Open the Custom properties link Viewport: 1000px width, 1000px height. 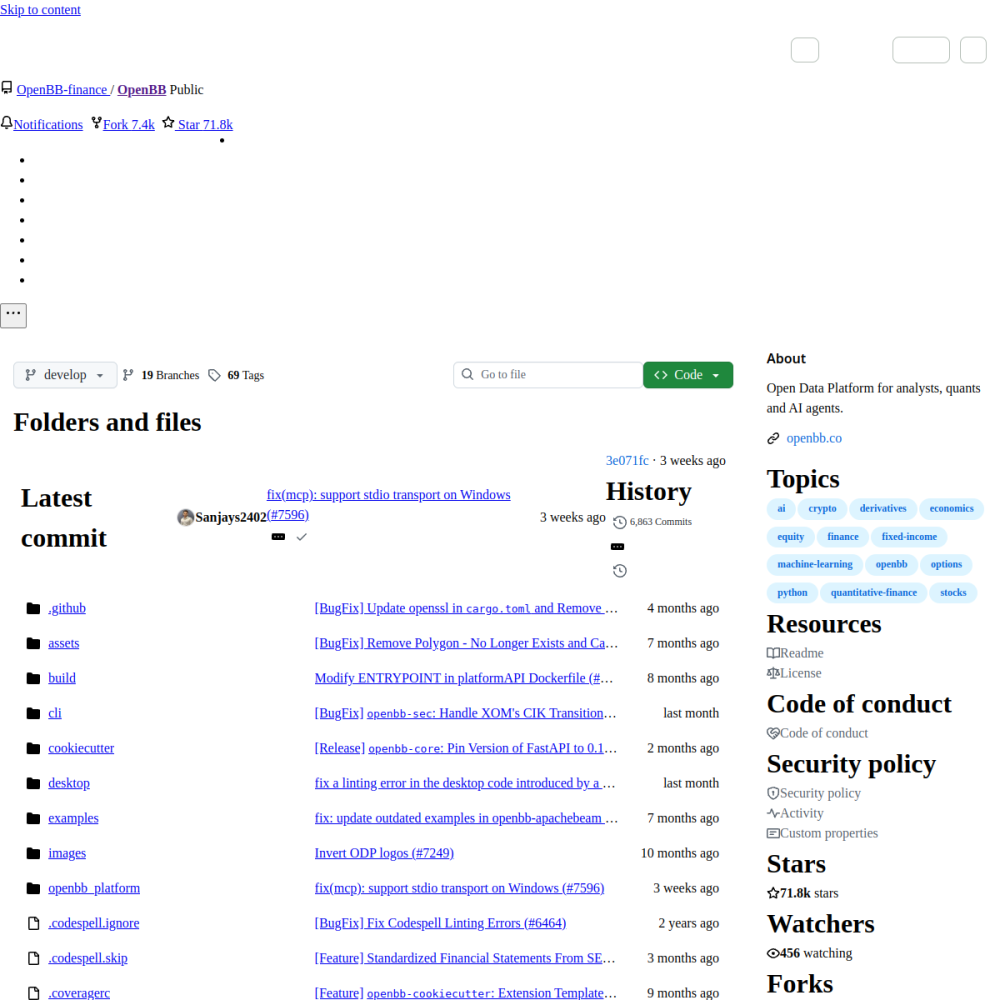(x=822, y=834)
